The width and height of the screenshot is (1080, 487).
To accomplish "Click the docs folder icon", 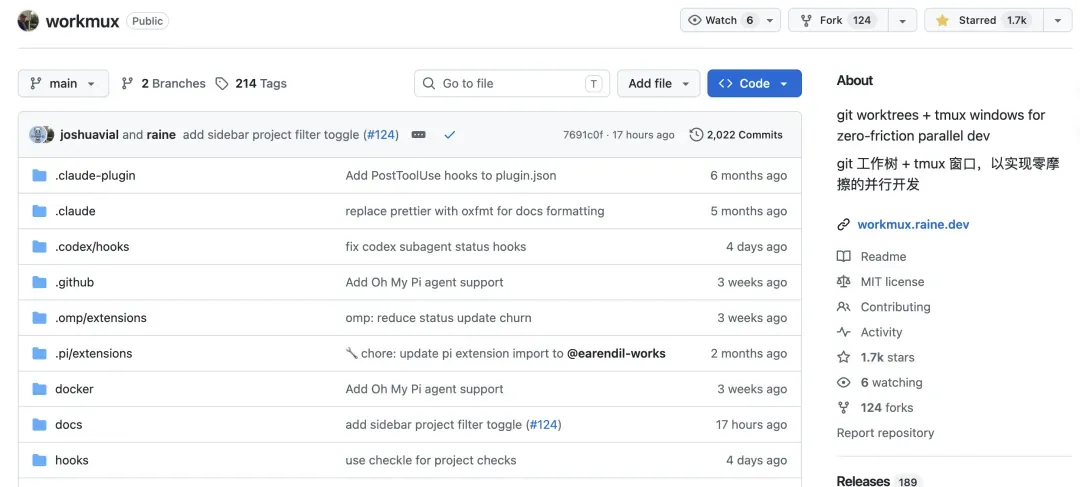I will click(39, 425).
